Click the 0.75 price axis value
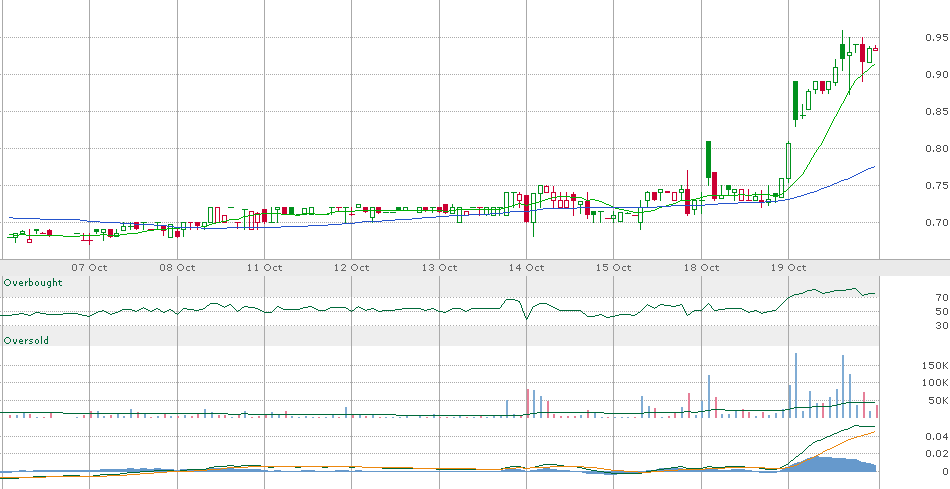Viewport: 950px width, 489px height. coord(936,185)
